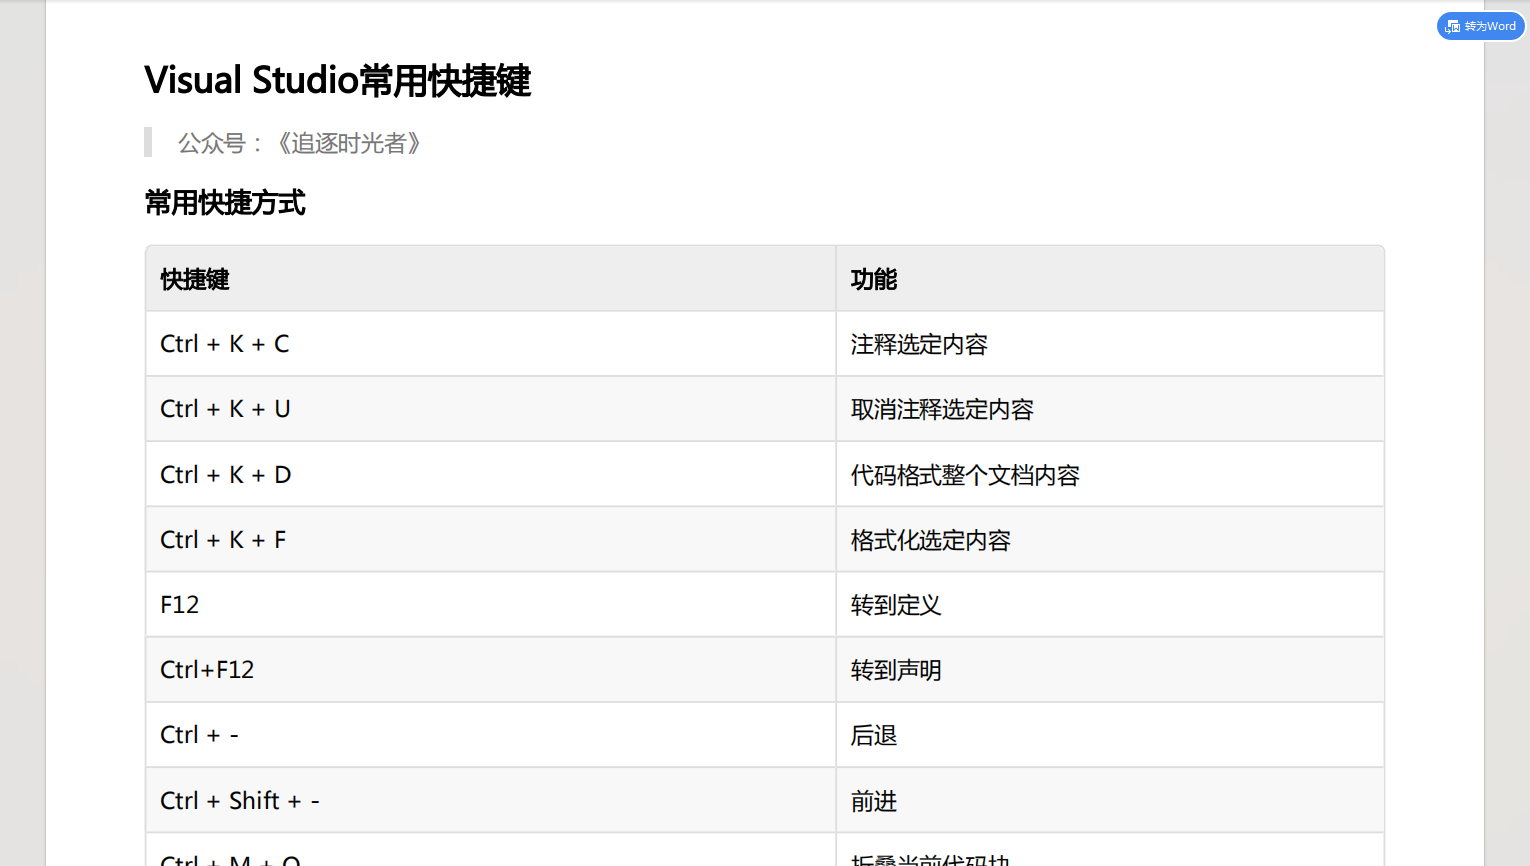The width and height of the screenshot is (1530, 866).
Task: Click the 转为Word button
Action: pos(1480,26)
